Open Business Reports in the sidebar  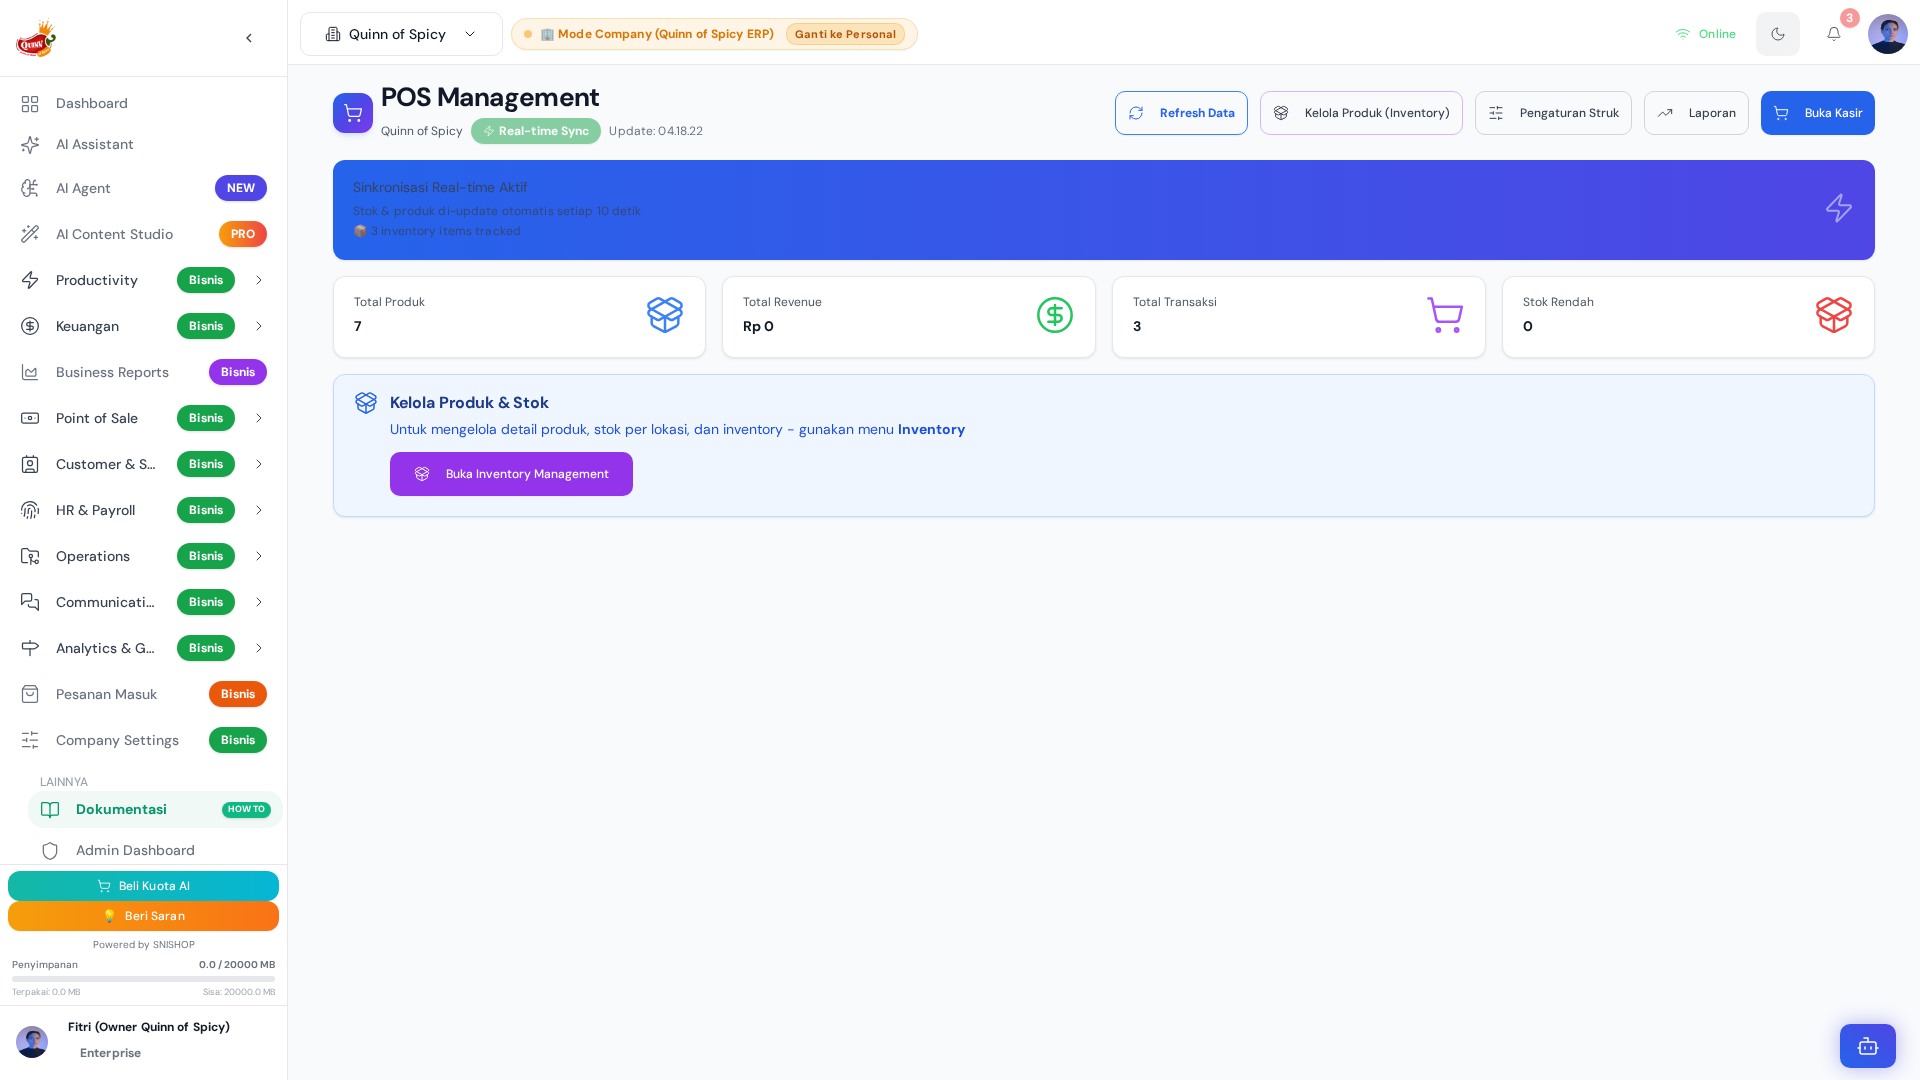pos(143,372)
